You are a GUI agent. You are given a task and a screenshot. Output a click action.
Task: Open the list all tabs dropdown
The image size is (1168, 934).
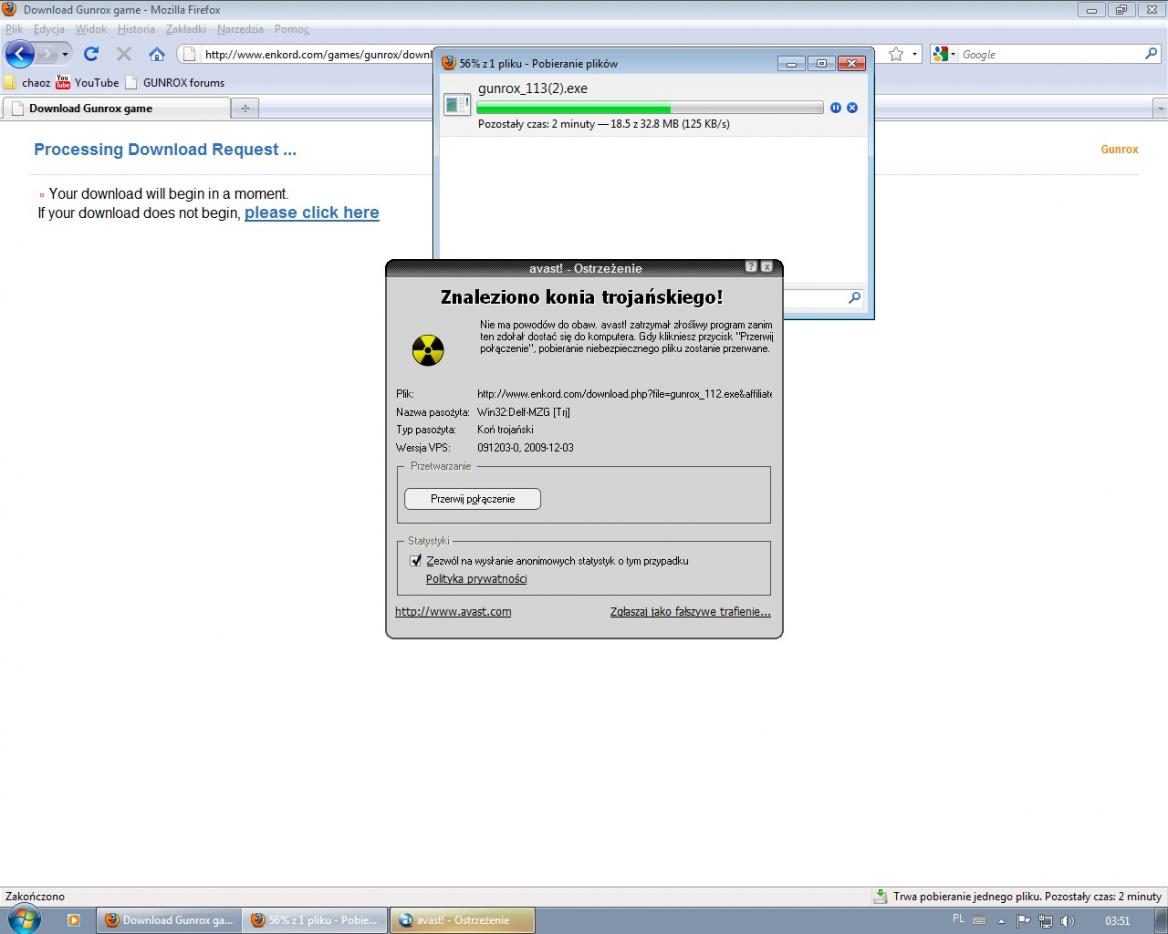[x=1160, y=108]
